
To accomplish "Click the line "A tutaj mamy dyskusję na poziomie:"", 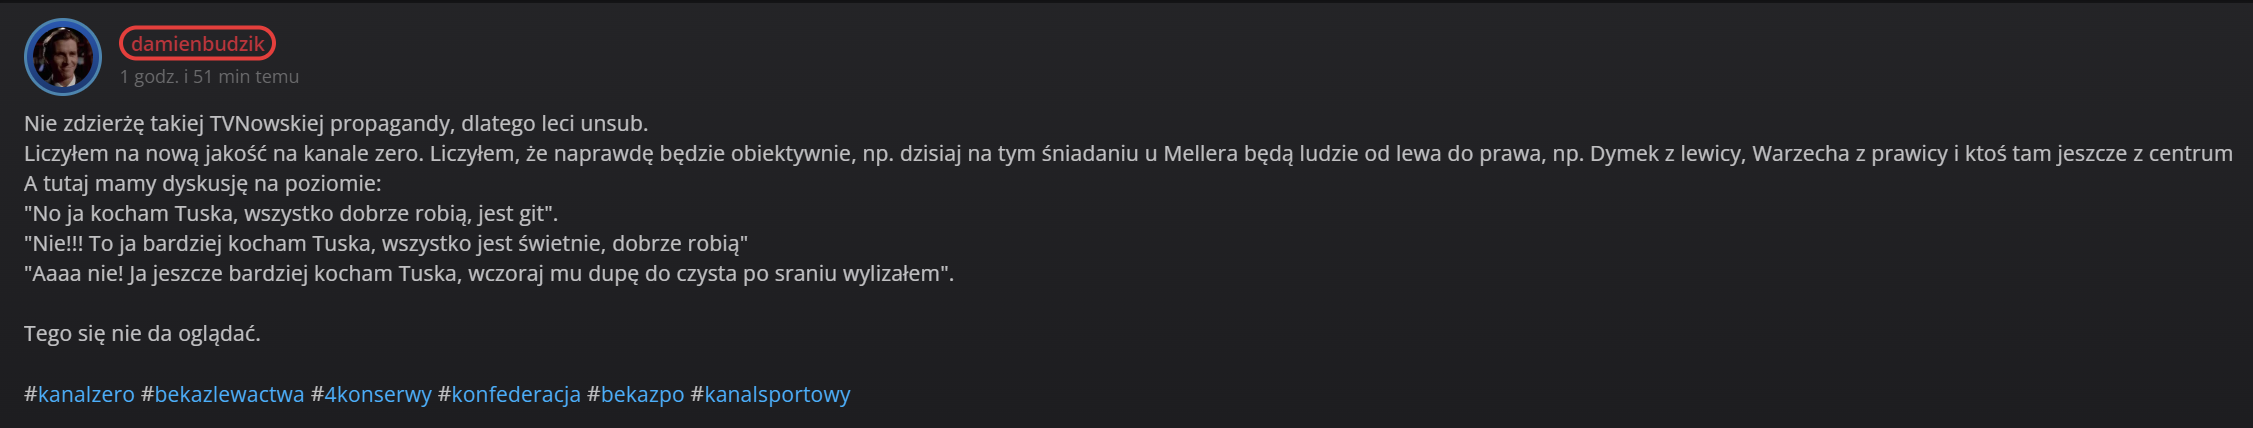I will [202, 184].
